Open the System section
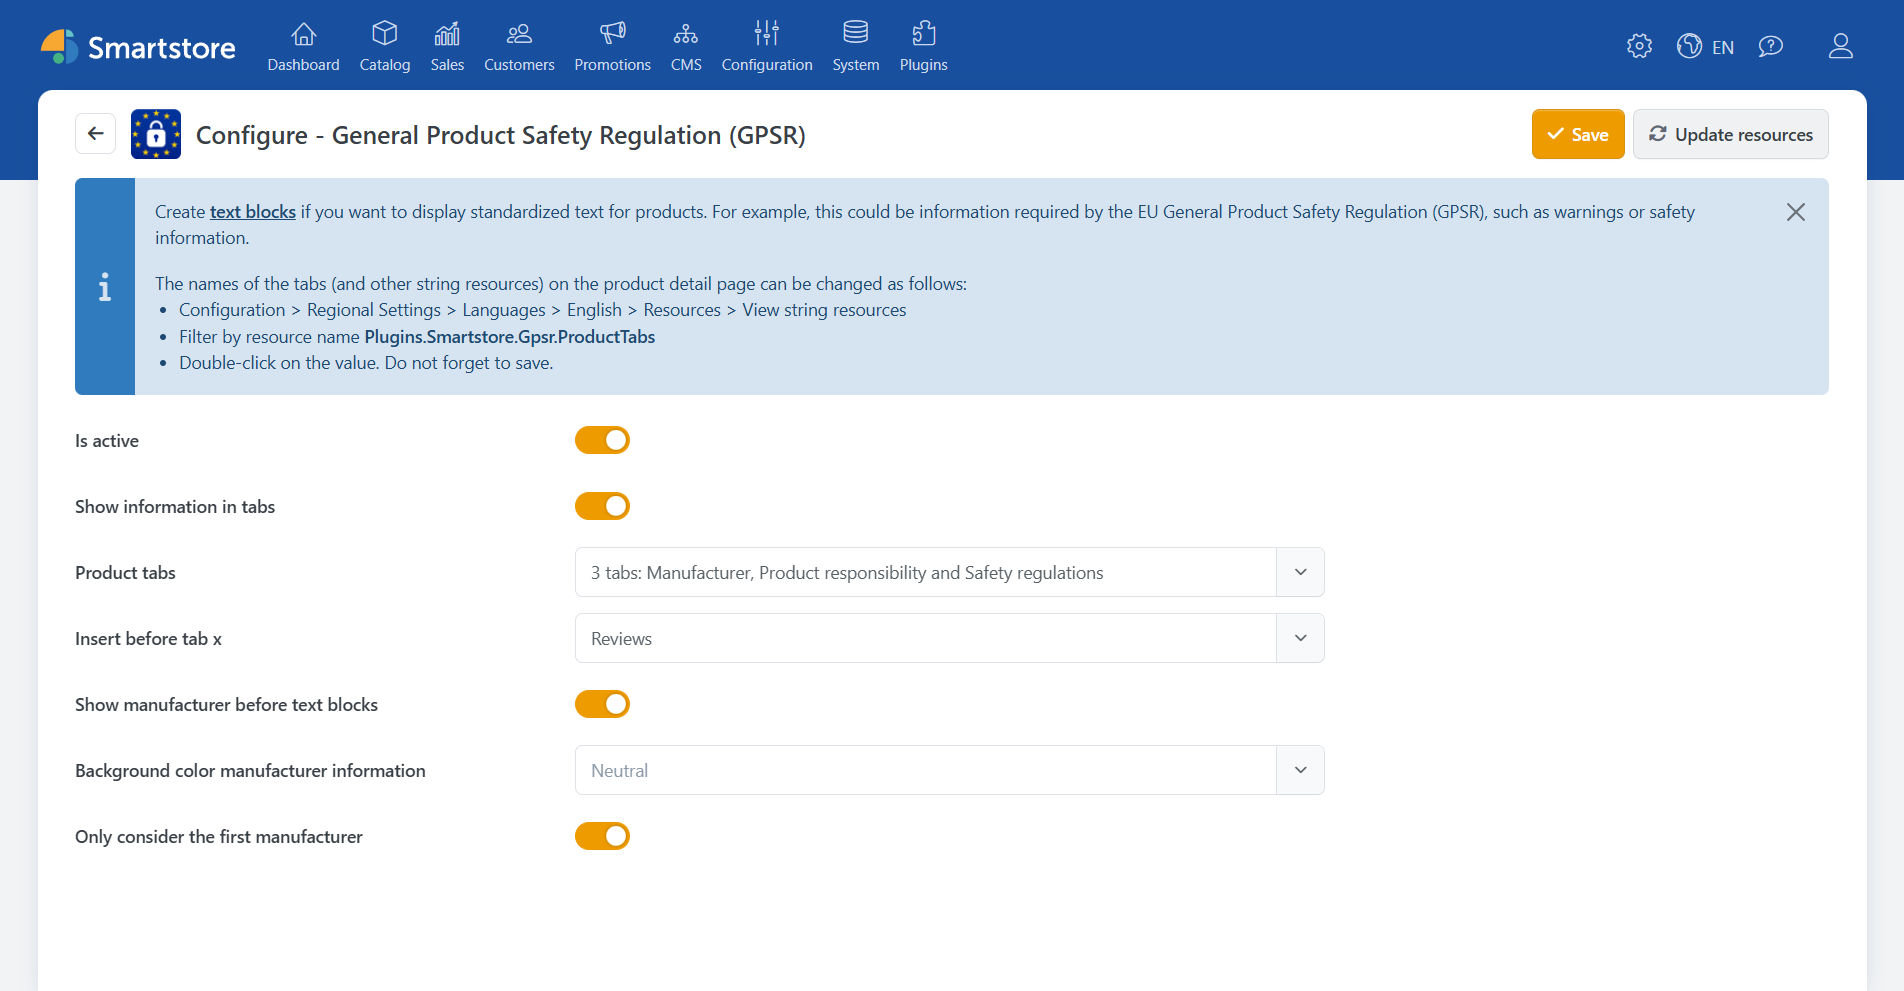Image resolution: width=1904 pixels, height=991 pixels. 855,46
